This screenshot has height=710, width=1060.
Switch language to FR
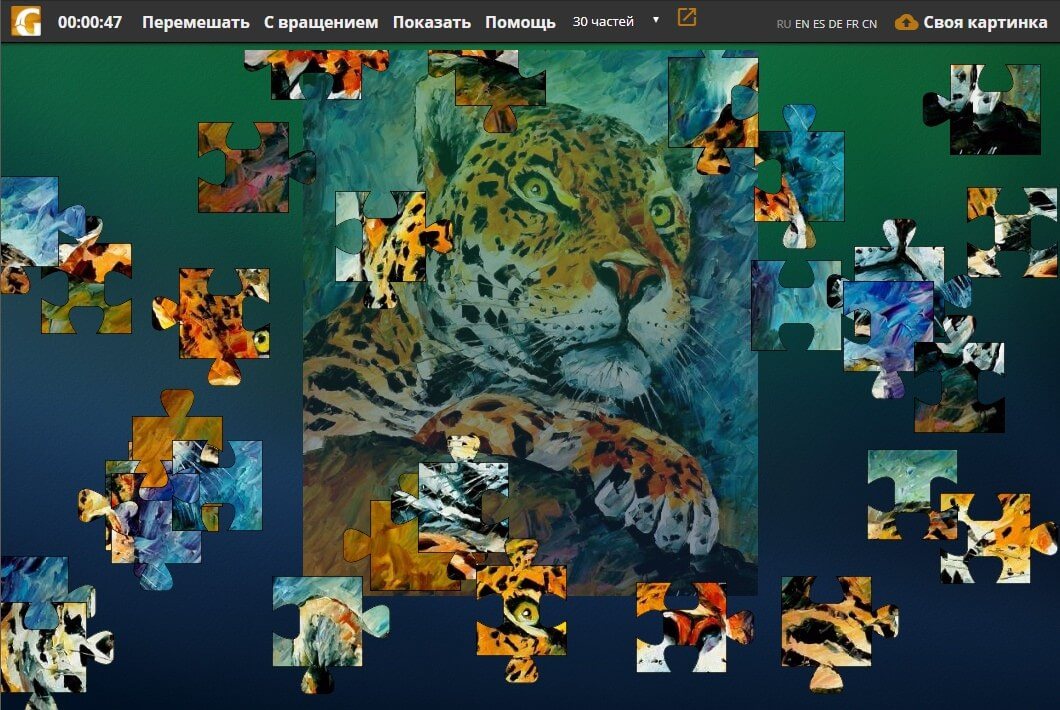pyautogui.click(x=852, y=24)
